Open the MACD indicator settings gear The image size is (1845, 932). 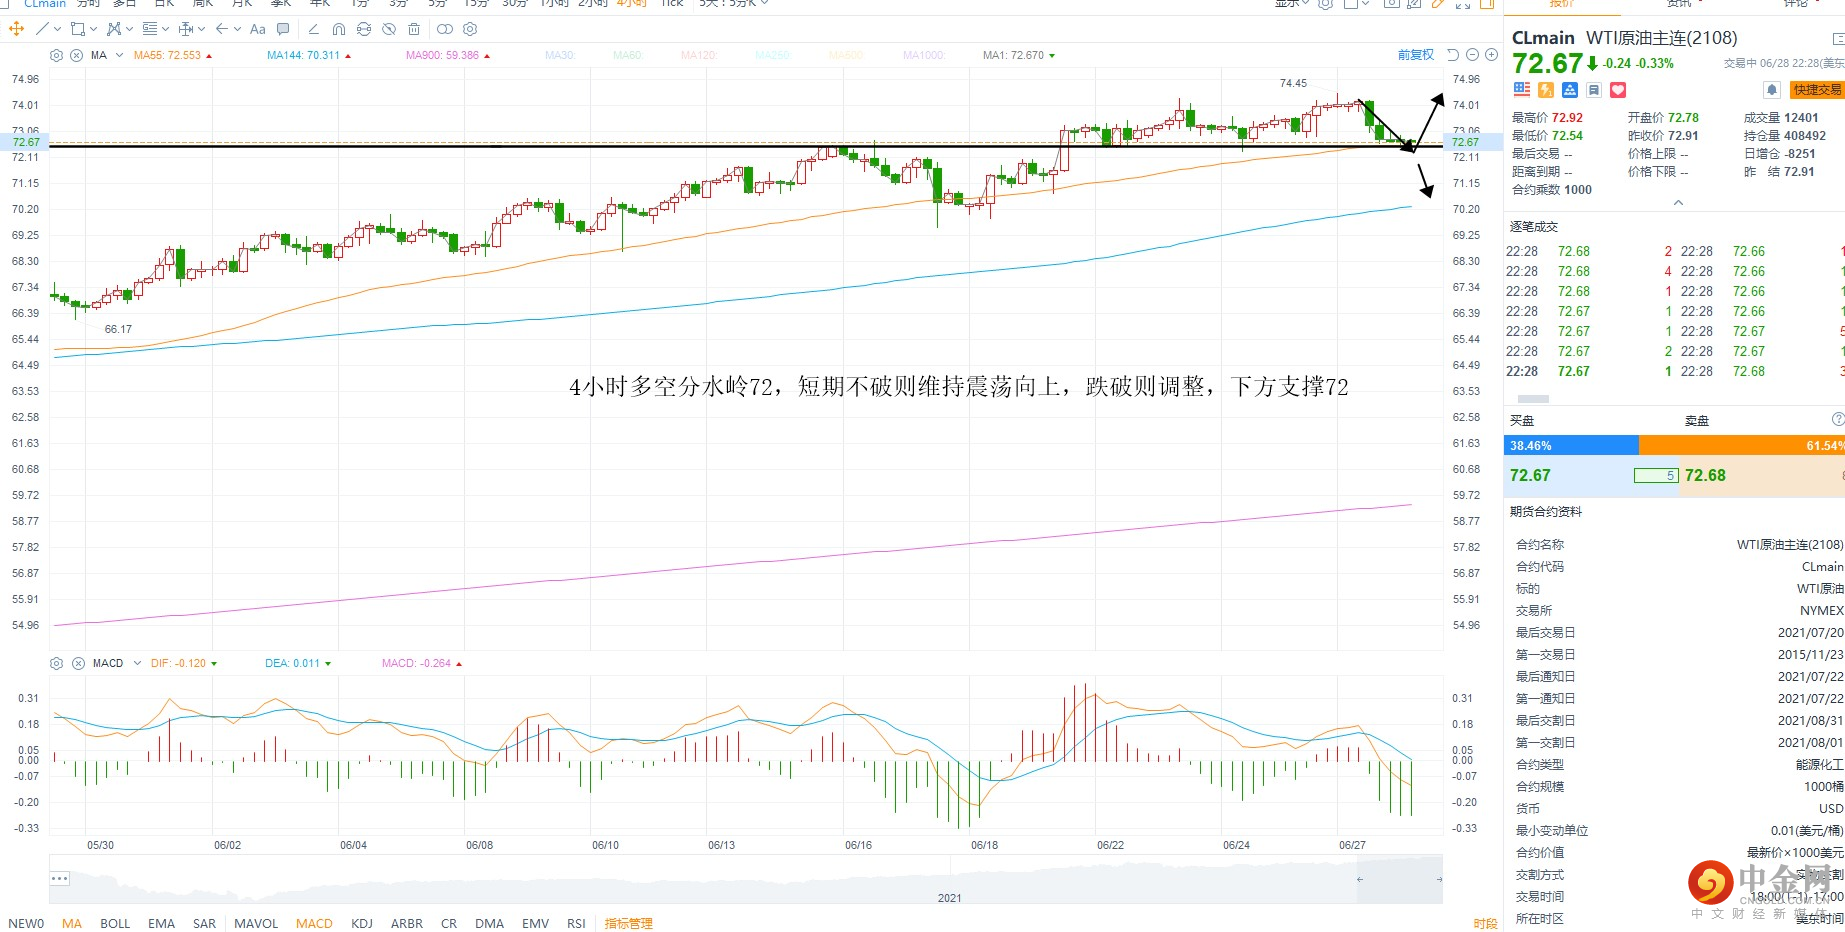coord(56,663)
